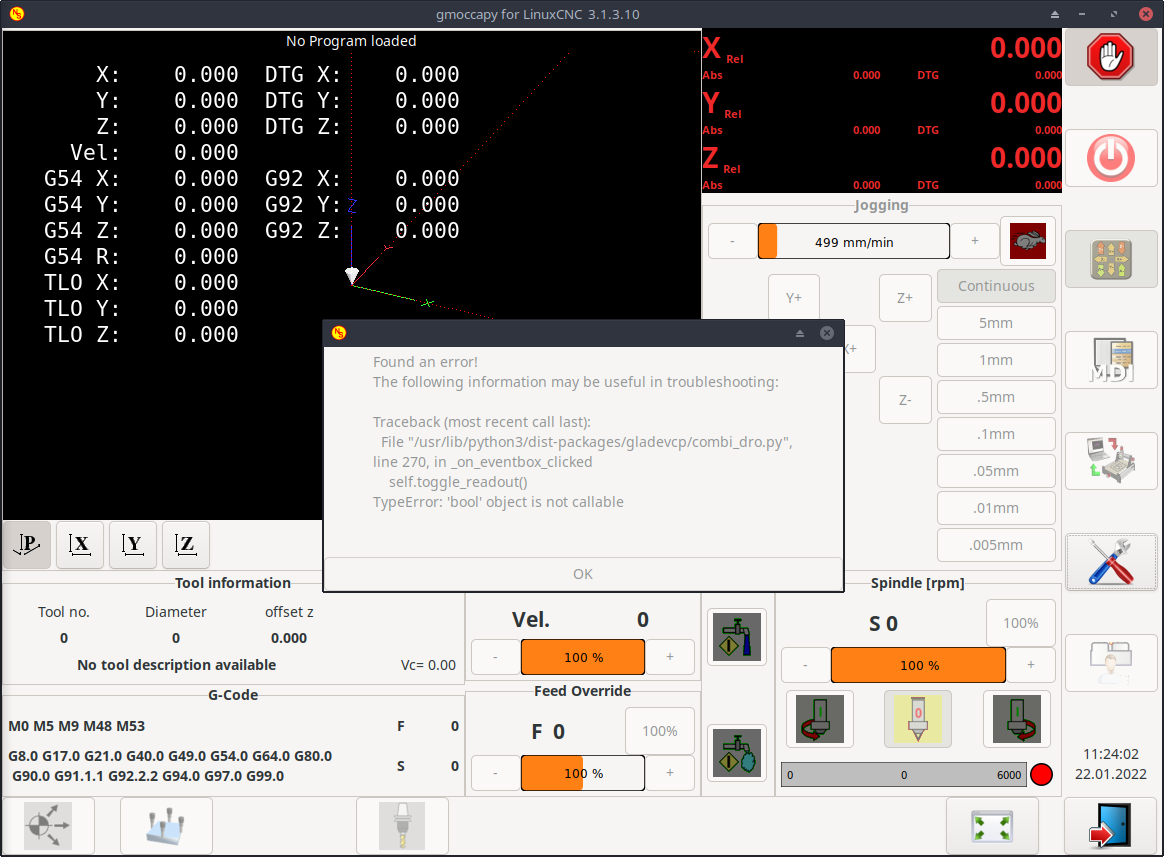
Task: Start spindle reverse rotation
Action: click(820, 719)
